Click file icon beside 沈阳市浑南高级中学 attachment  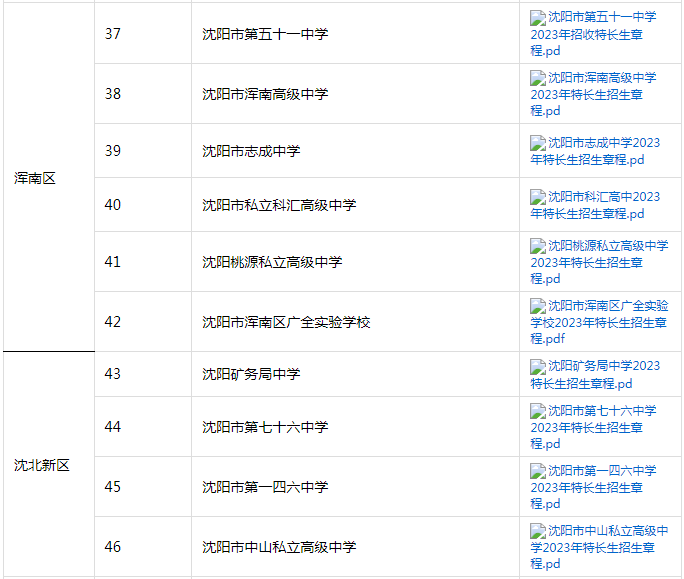538,78
